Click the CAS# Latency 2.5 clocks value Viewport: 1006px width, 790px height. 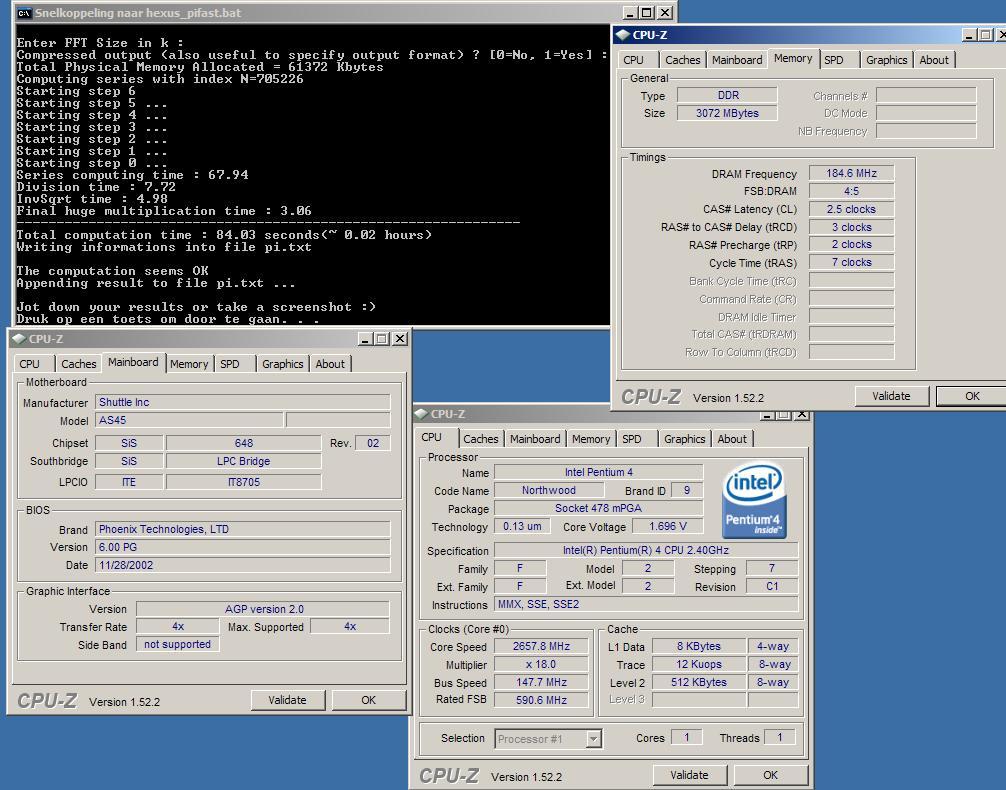(x=851, y=209)
